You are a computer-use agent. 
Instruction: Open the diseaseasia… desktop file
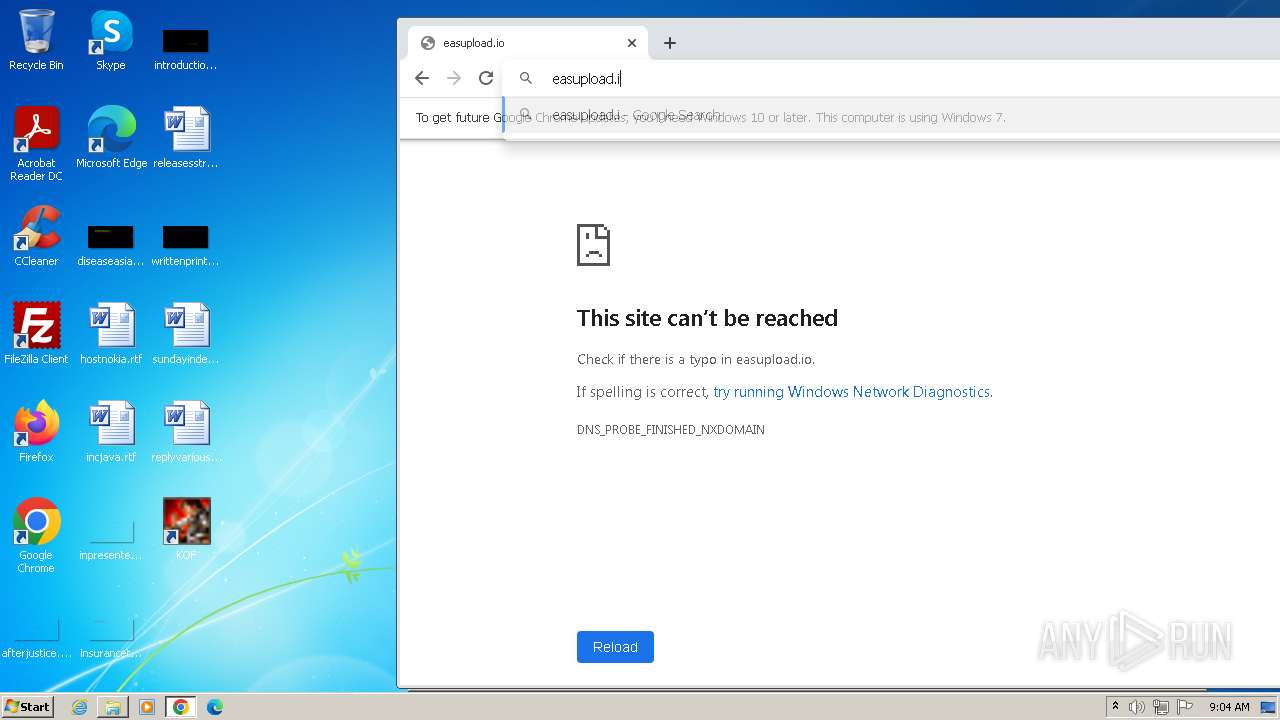(x=111, y=245)
